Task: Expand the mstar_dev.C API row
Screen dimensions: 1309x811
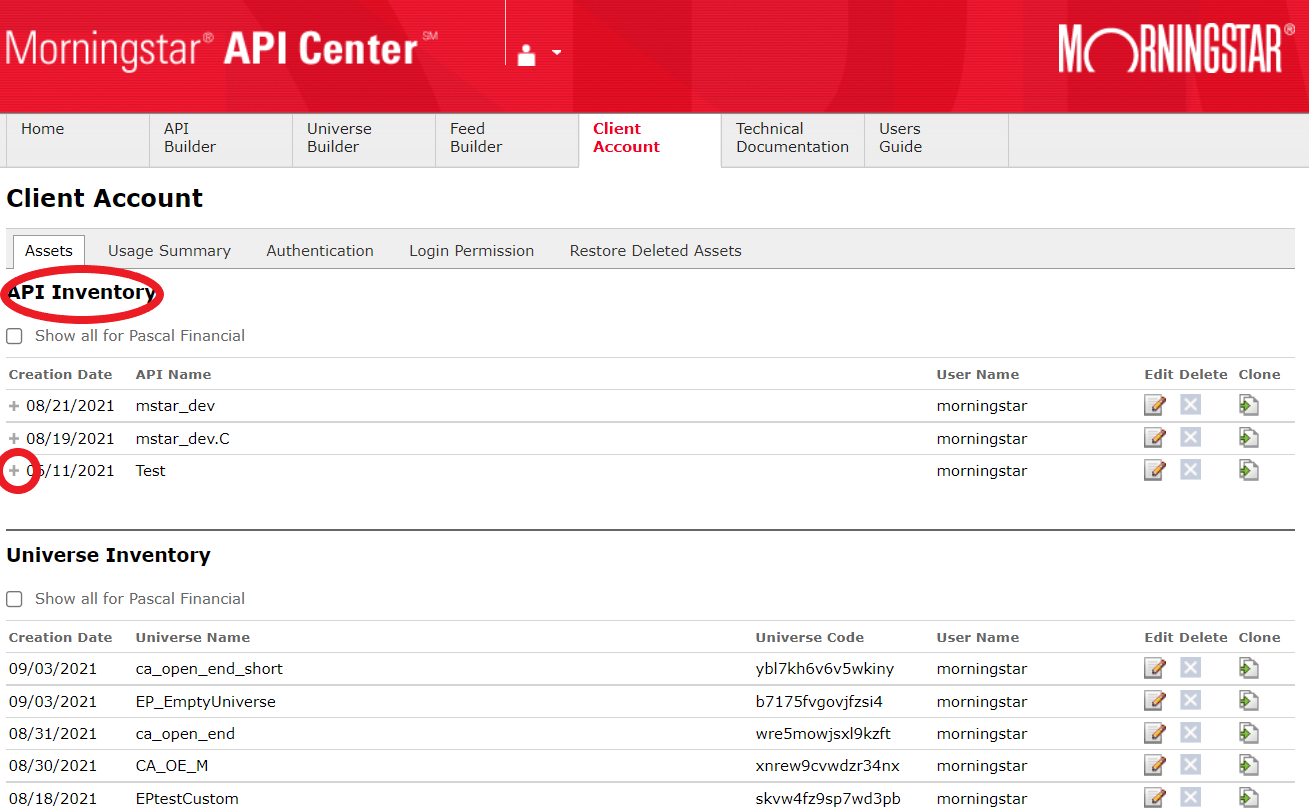Action: coord(14,439)
